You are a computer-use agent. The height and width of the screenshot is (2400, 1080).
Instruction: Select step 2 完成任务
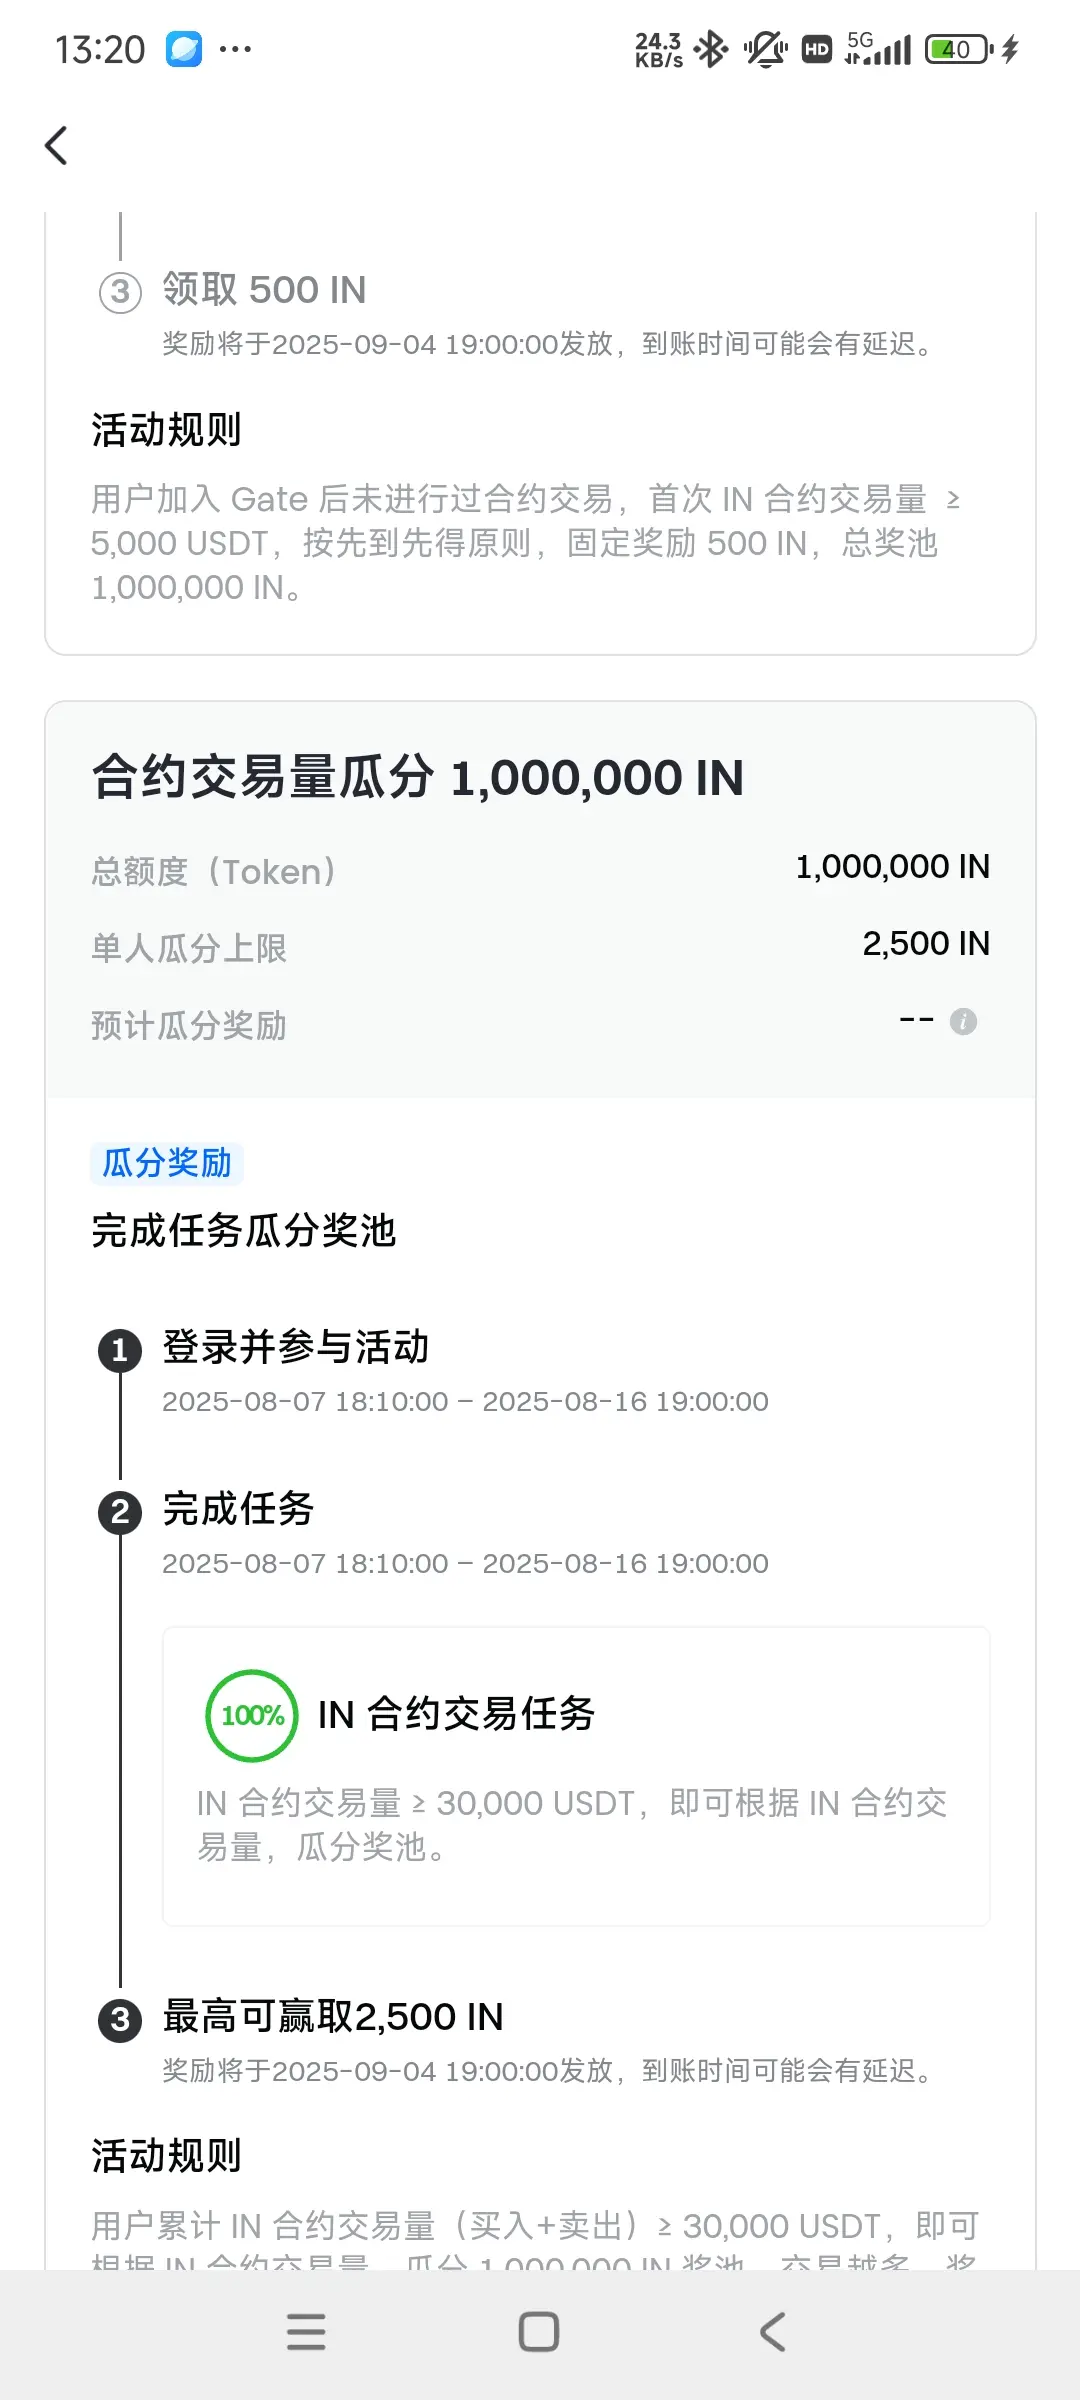tap(239, 1509)
